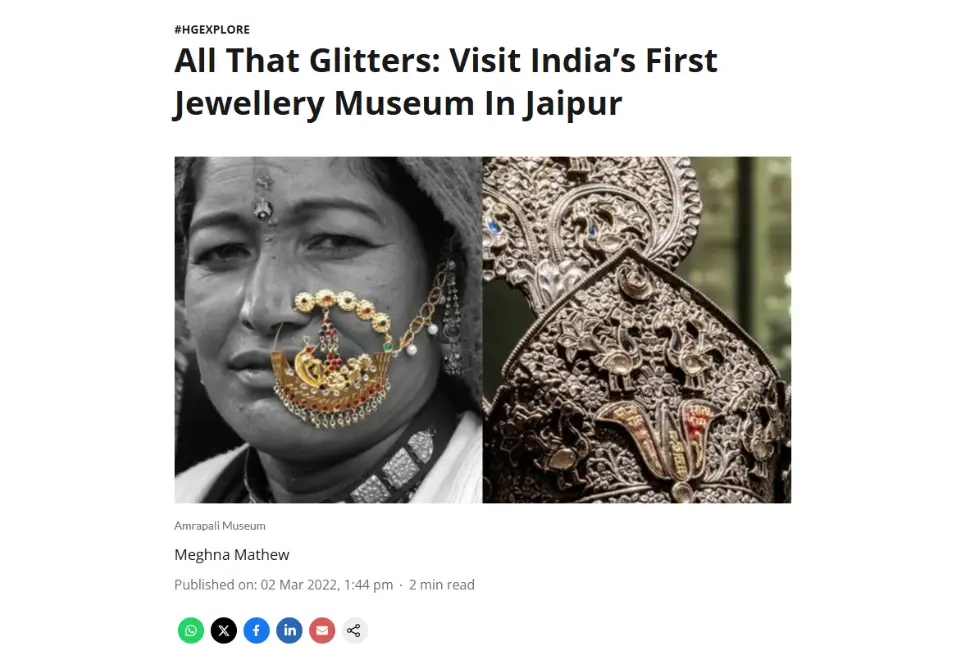Click the forehead ornament on the woman
This screenshot has width=960, height=660.
tap(264, 199)
